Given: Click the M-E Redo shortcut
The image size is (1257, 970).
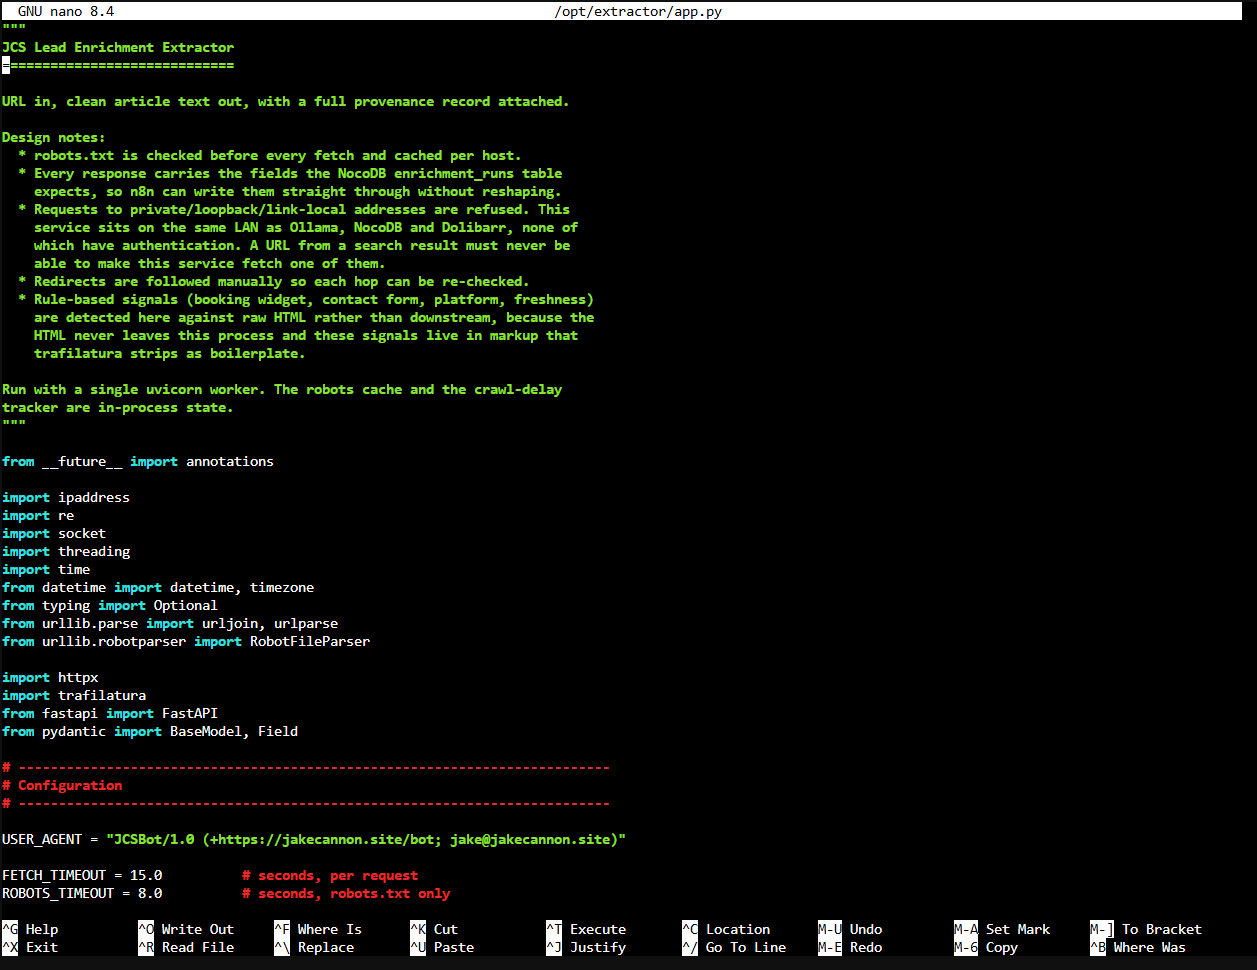Looking at the screenshot, I should coord(850,947).
